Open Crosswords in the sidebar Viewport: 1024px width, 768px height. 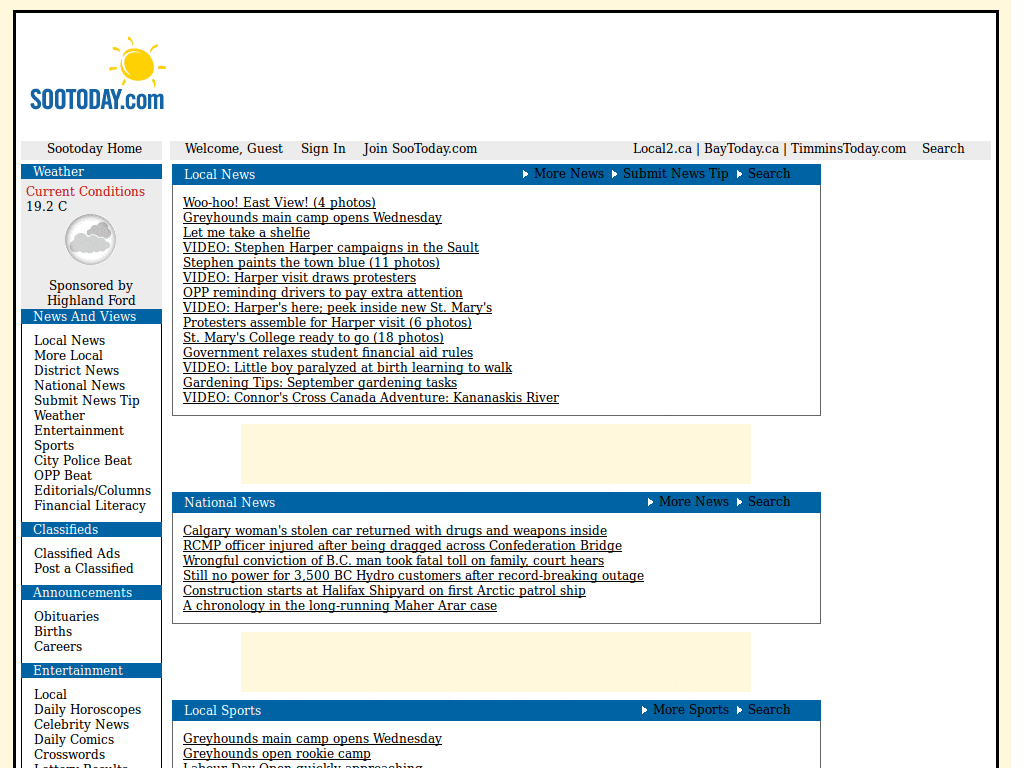click(69, 754)
